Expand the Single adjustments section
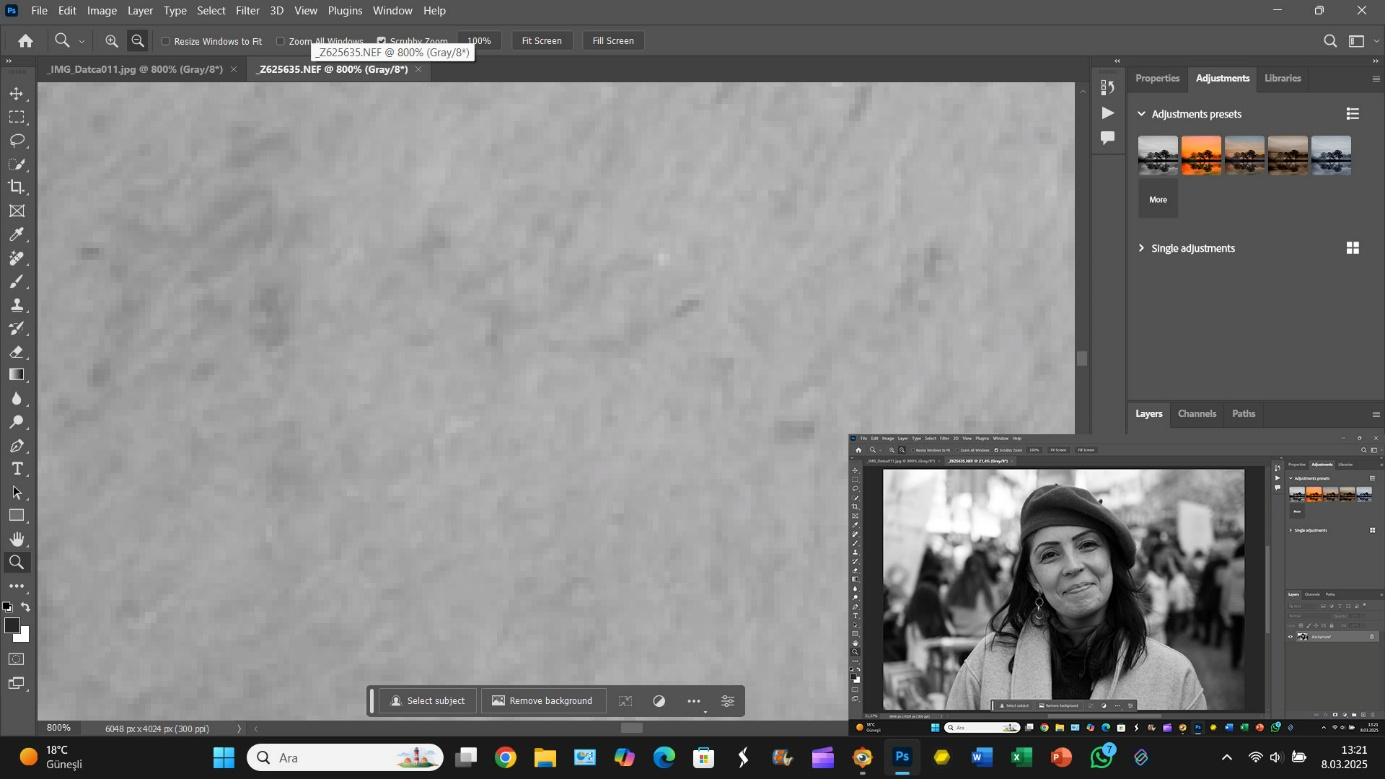 [1141, 248]
